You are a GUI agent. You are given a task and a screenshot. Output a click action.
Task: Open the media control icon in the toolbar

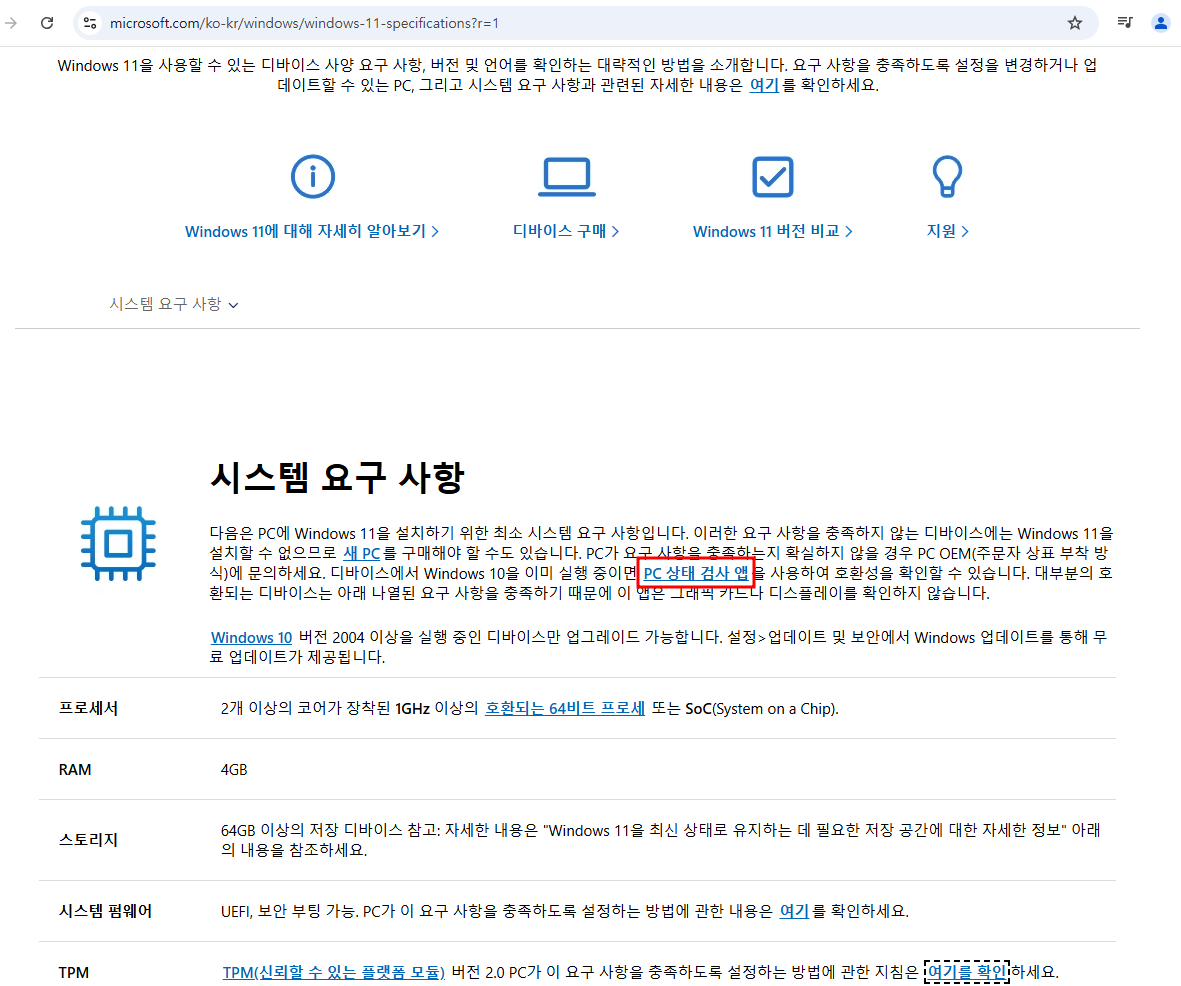[1125, 23]
